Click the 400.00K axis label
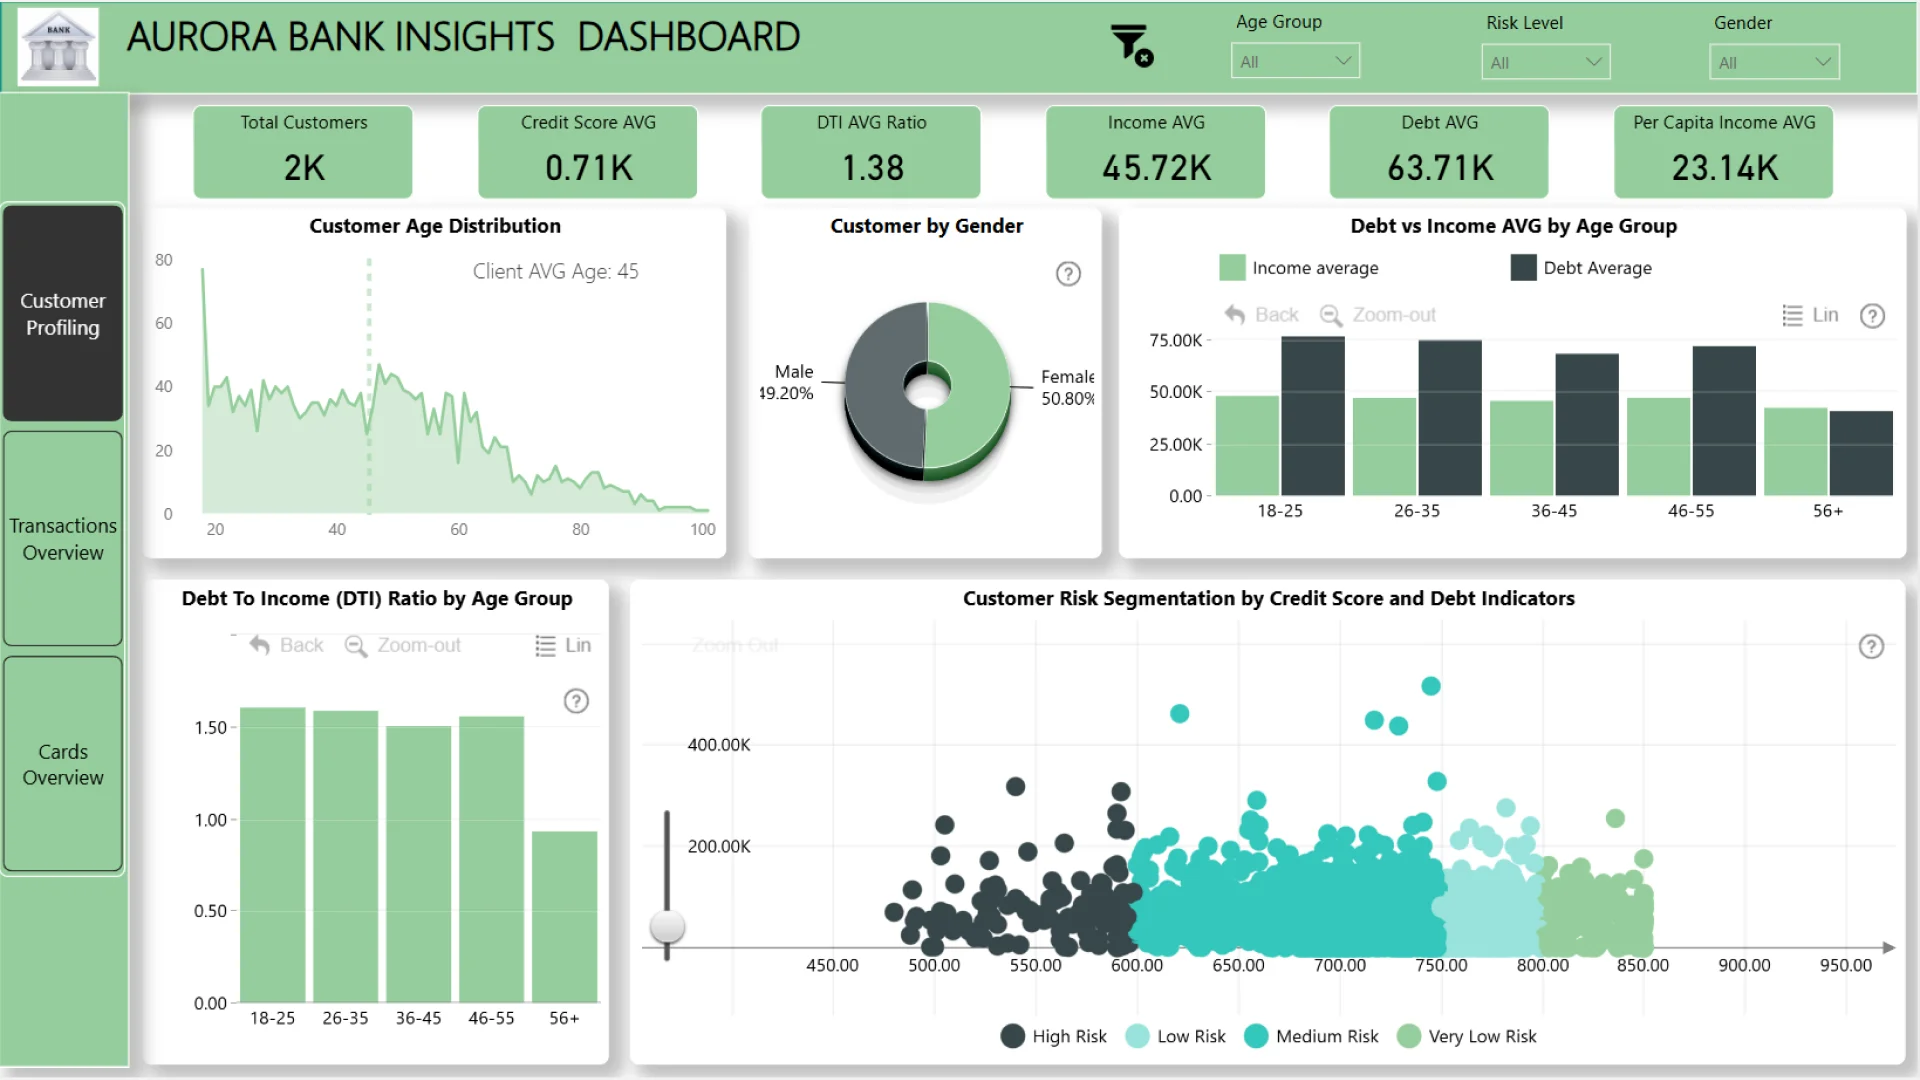 719,745
